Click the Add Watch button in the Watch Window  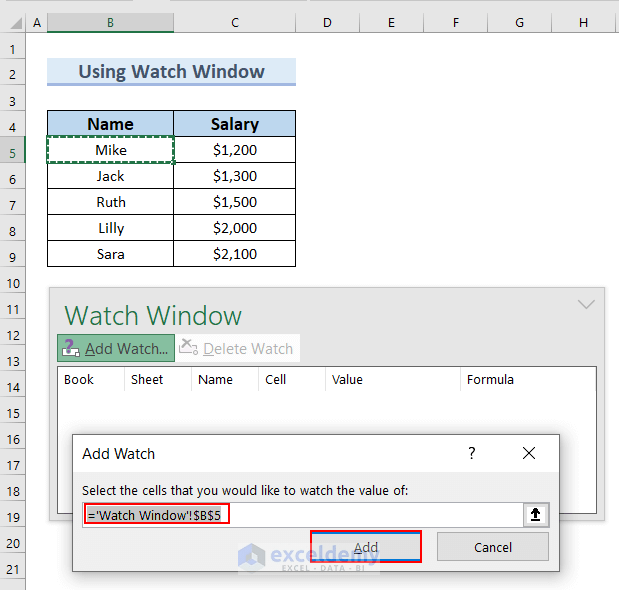pos(116,348)
